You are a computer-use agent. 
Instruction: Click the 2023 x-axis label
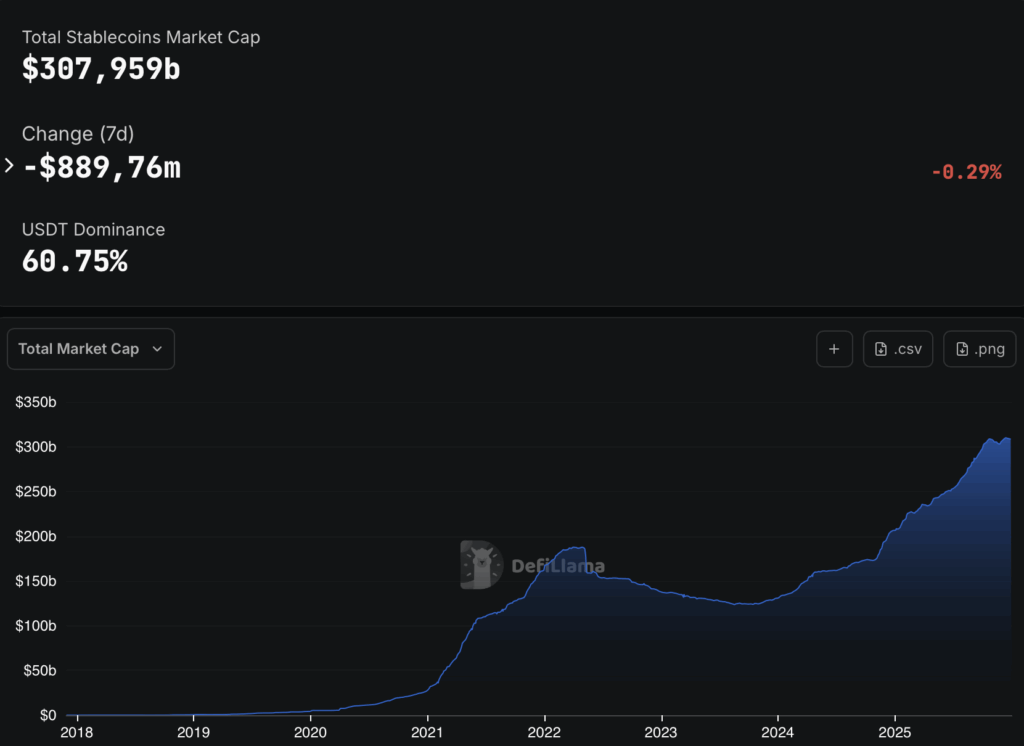click(x=661, y=733)
